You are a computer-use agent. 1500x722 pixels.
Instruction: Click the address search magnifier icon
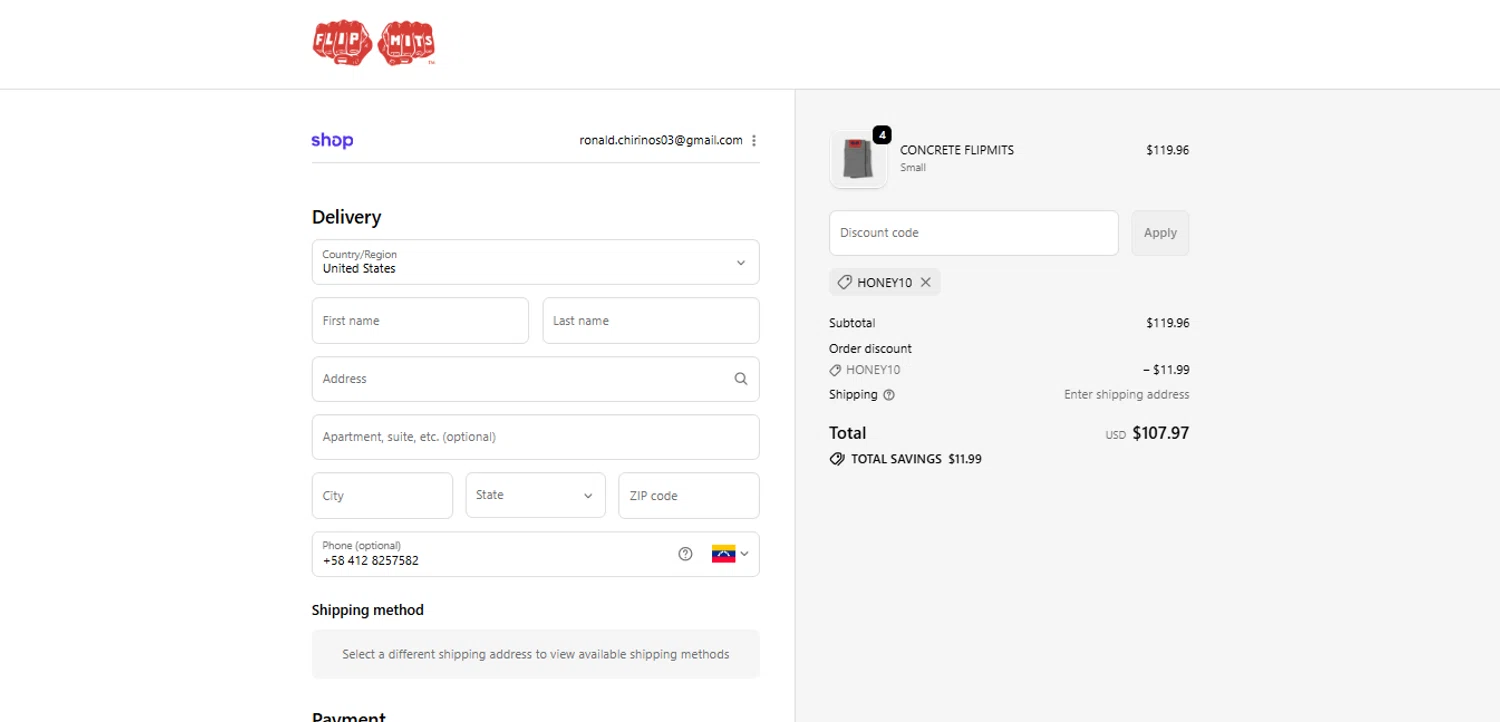(741, 379)
